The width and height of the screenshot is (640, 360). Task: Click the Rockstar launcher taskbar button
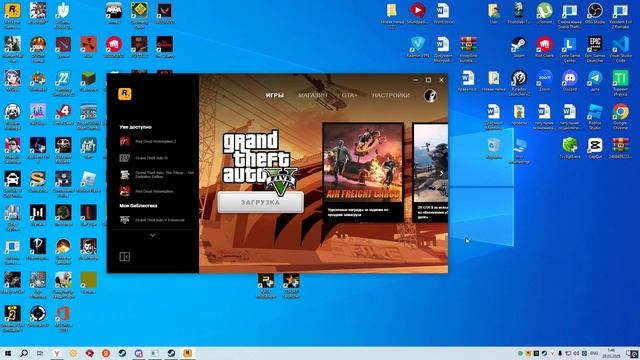coord(187,353)
